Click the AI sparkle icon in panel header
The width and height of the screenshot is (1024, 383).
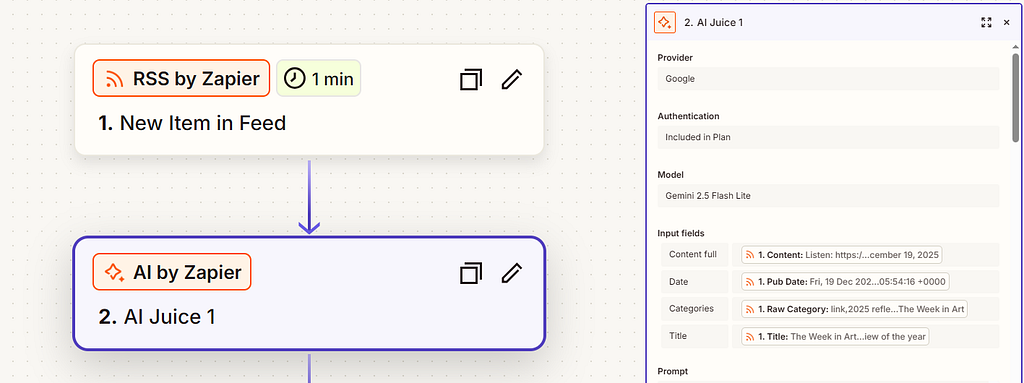(x=665, y=22)
